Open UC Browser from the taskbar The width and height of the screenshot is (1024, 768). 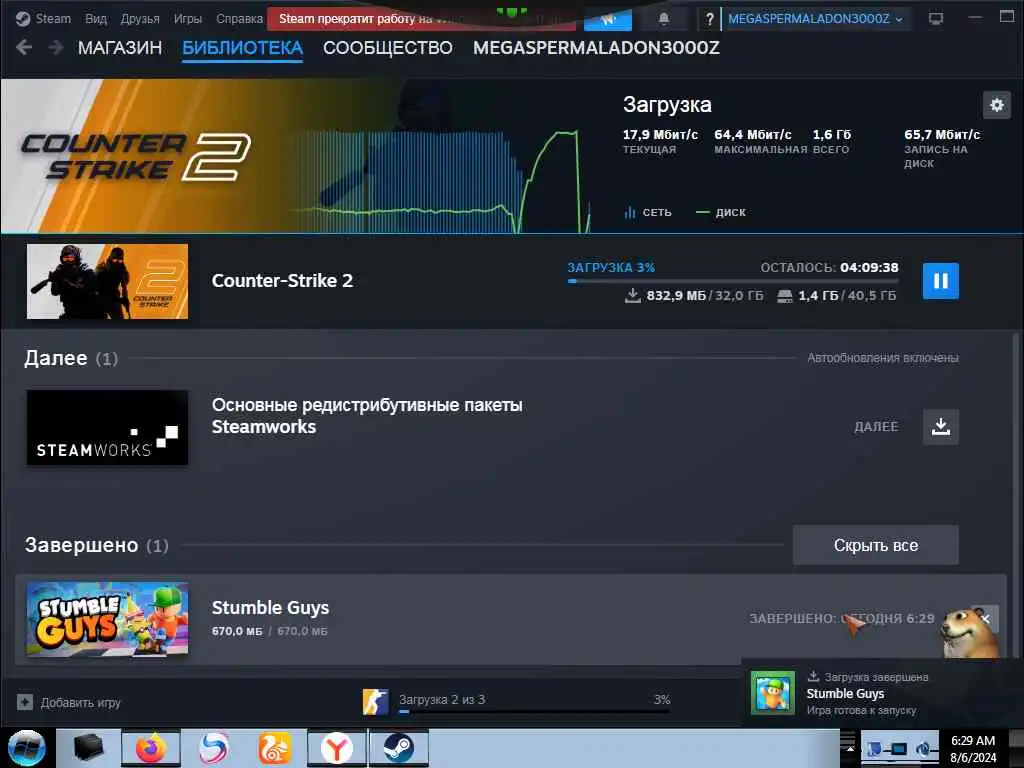point(274,748)
